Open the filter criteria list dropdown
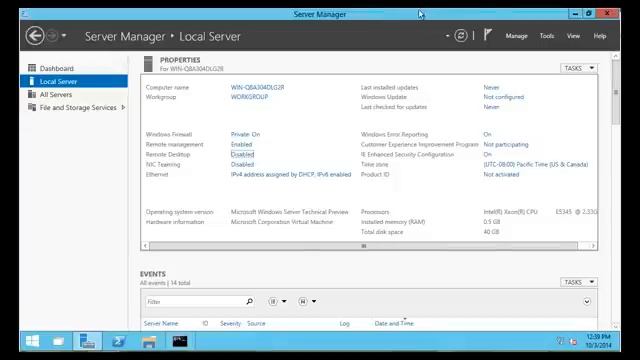This screenshot has width=640, height=360. tap(278, 301)
